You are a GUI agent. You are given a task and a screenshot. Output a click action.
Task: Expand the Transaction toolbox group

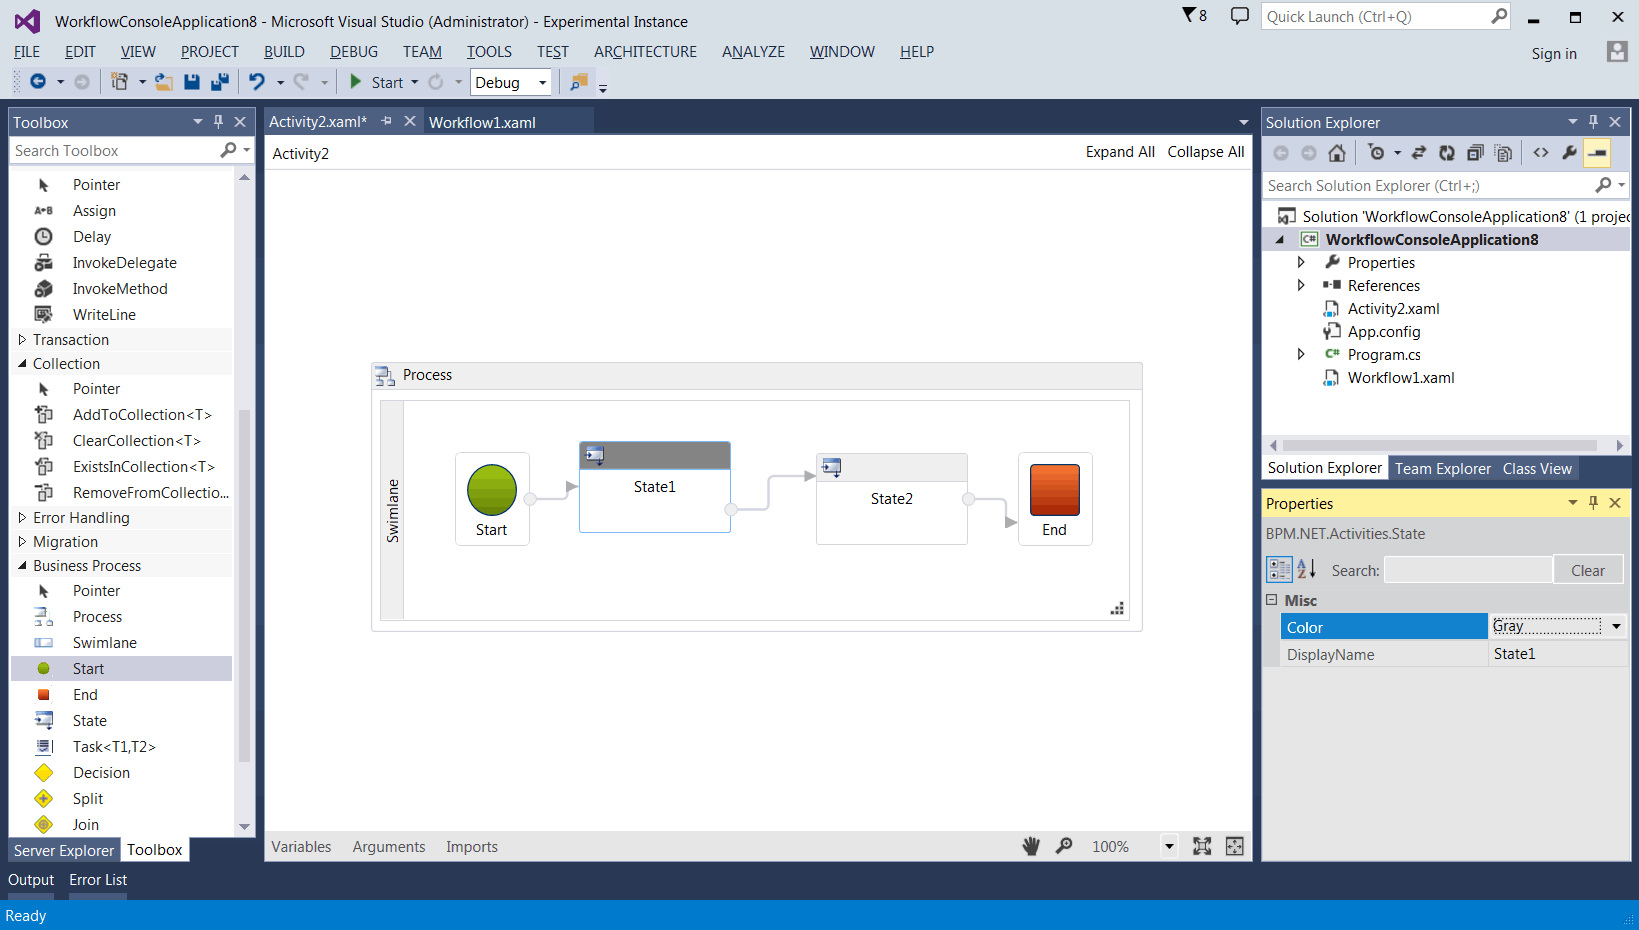(22, 339)
